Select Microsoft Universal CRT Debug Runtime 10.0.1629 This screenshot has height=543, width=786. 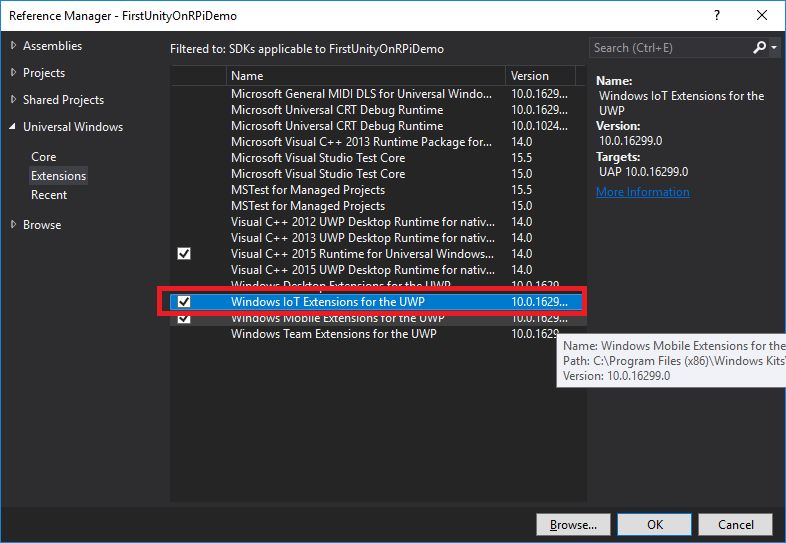[378, 110]
